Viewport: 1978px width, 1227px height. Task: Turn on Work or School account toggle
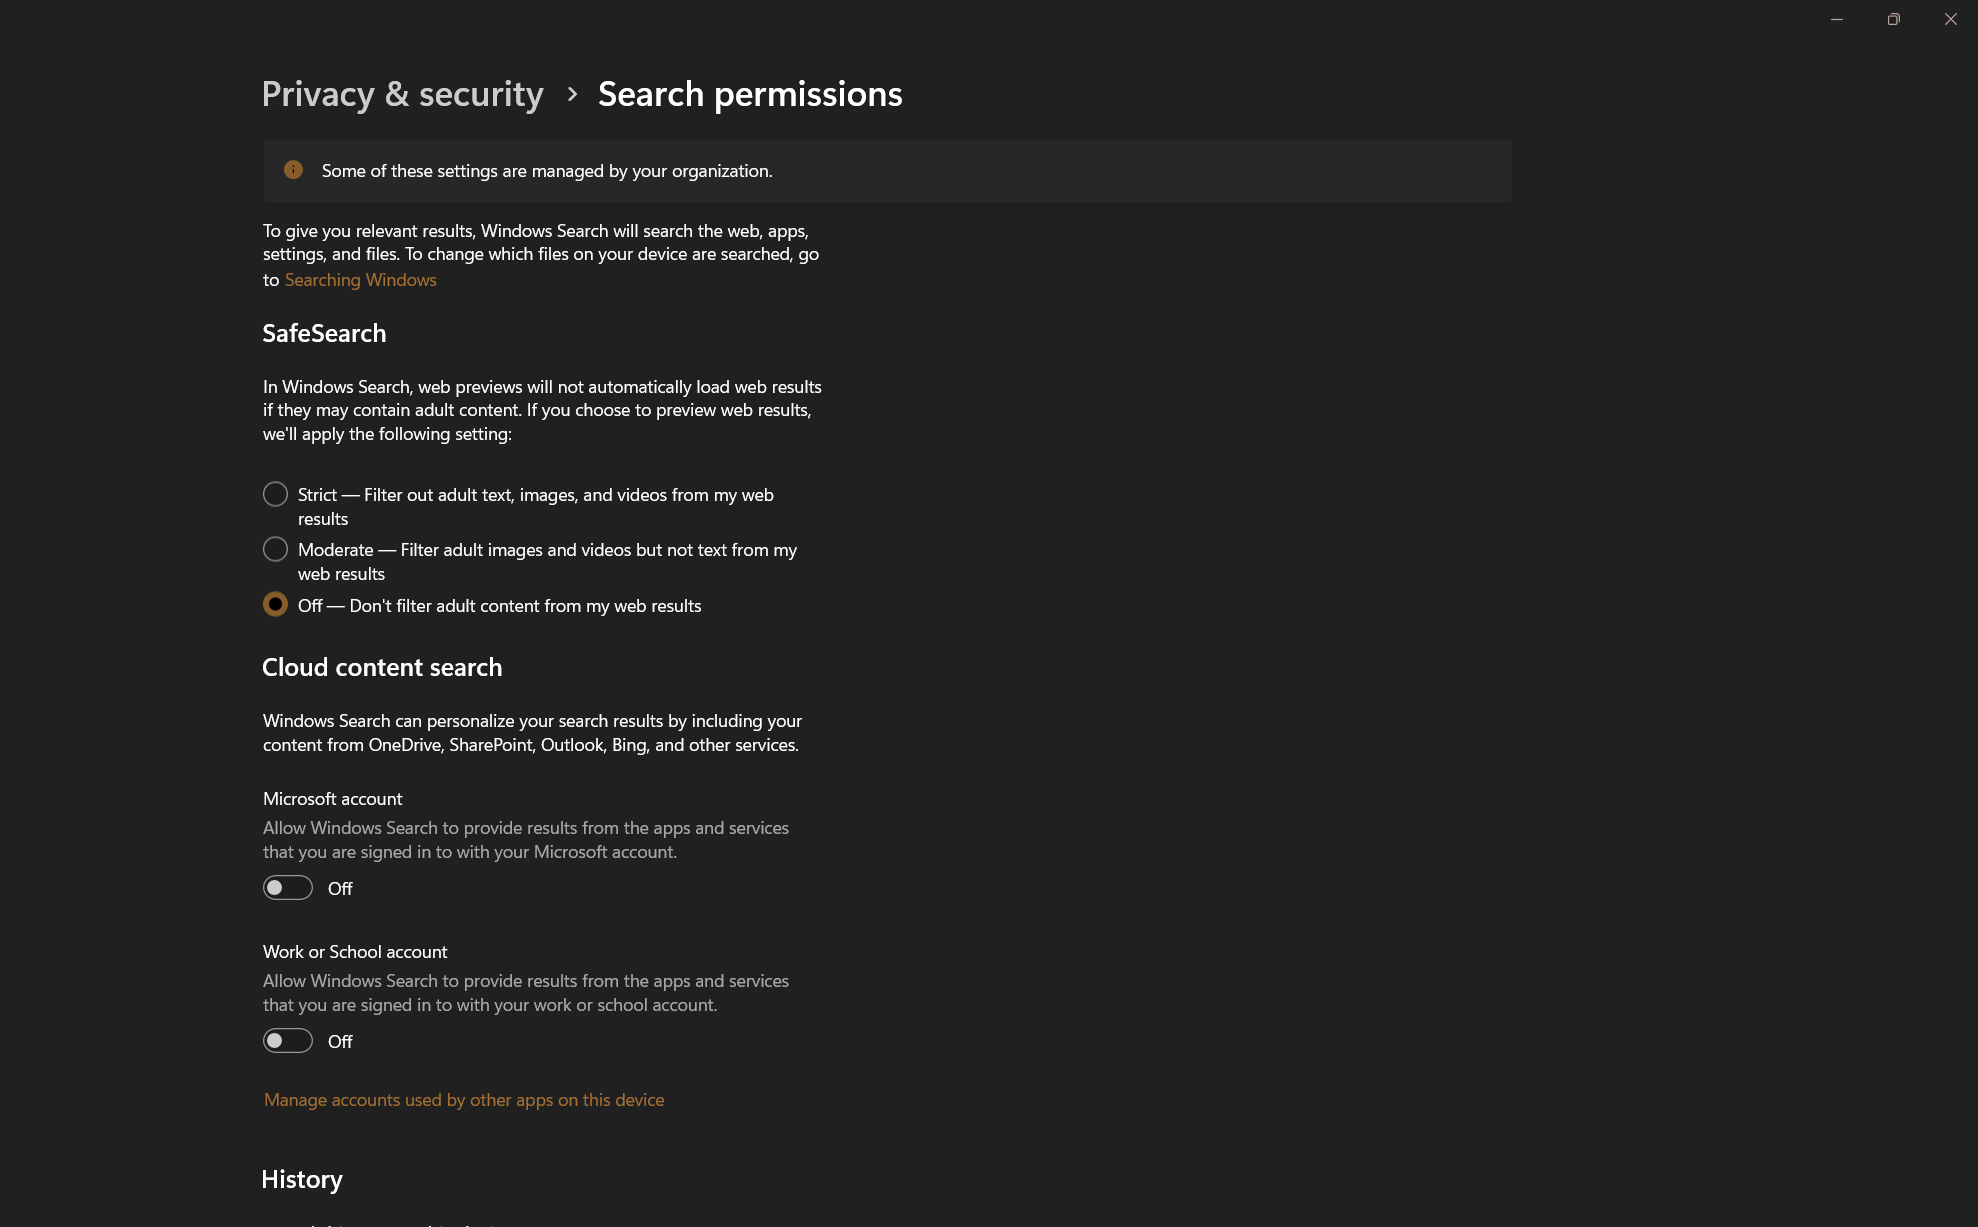tap(288, 1041)
